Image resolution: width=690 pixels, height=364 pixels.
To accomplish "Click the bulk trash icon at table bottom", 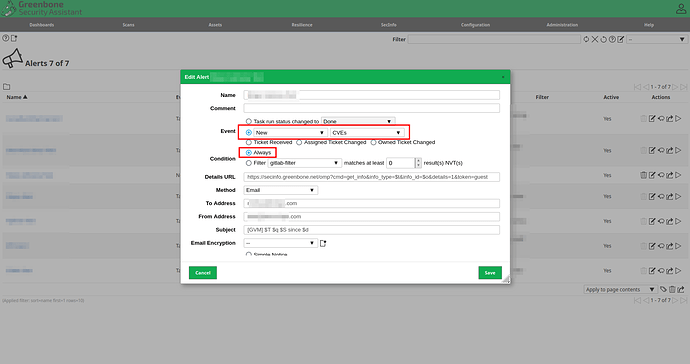I will (672, 289).
